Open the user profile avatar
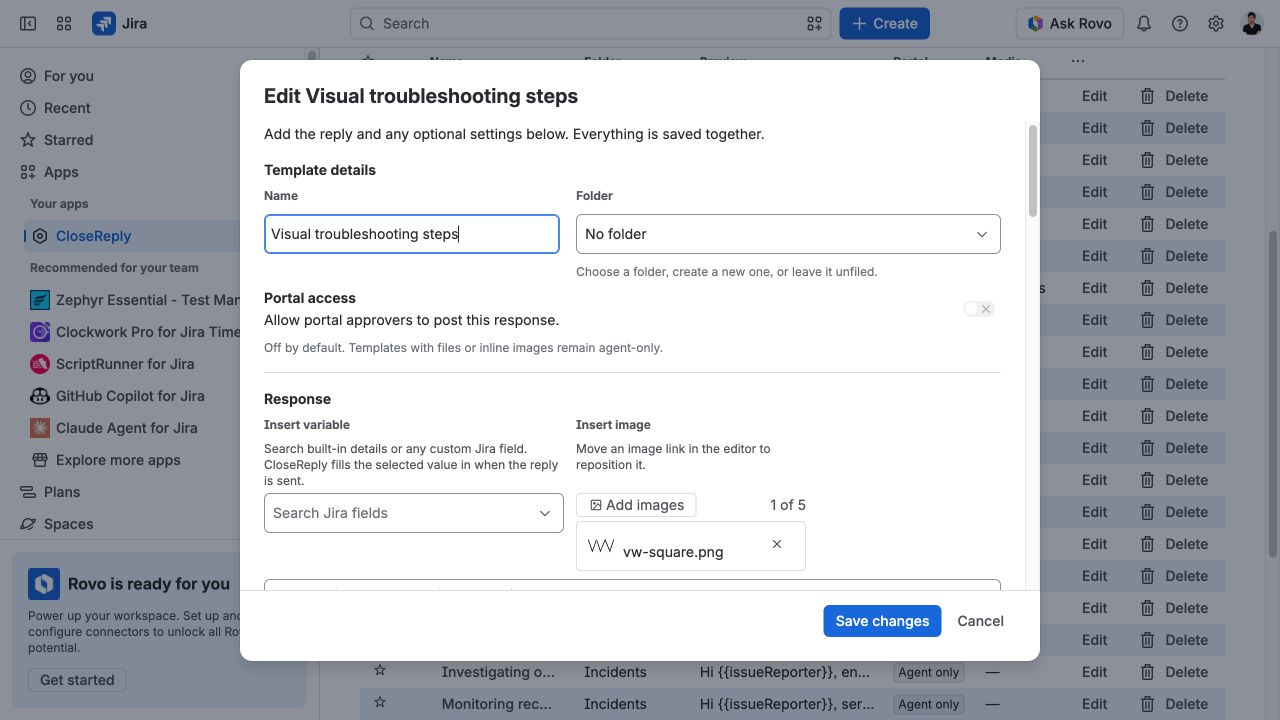Viewport: 1280px width, 720px height. [x=1252, y=23]
